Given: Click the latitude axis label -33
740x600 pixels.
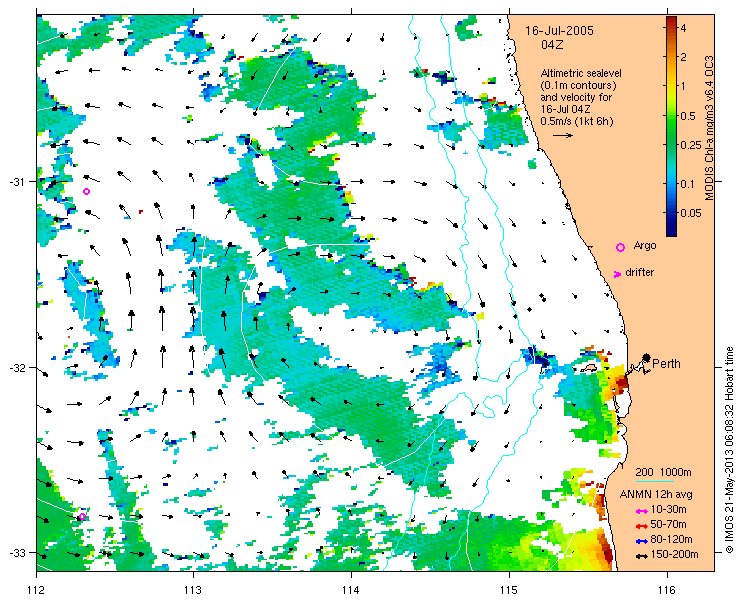Looking at the screenshot, I should pos(17,552).
